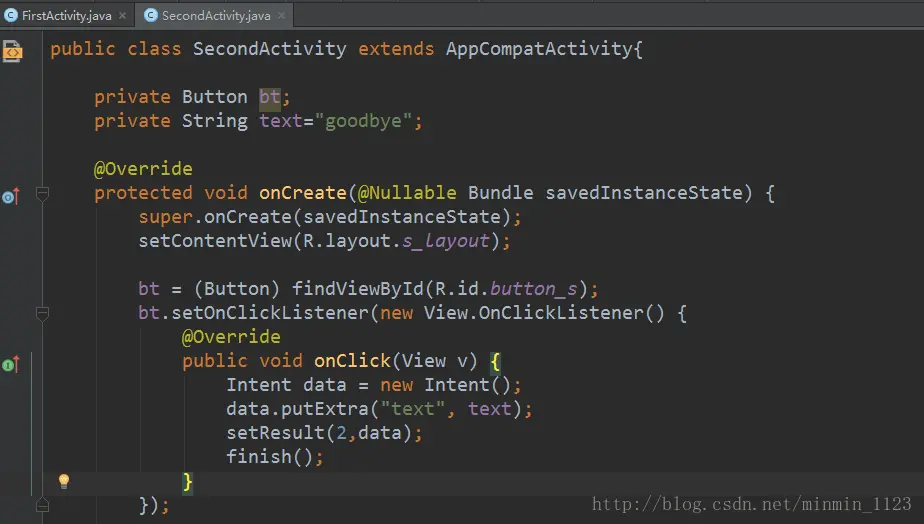Click the setContentView method call

tap(215, 241)
